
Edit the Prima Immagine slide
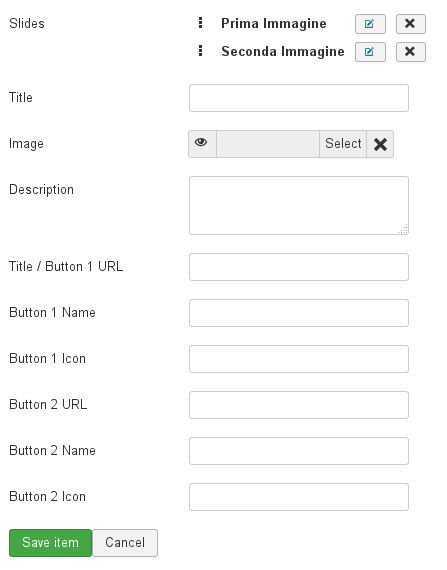point(370,24)
